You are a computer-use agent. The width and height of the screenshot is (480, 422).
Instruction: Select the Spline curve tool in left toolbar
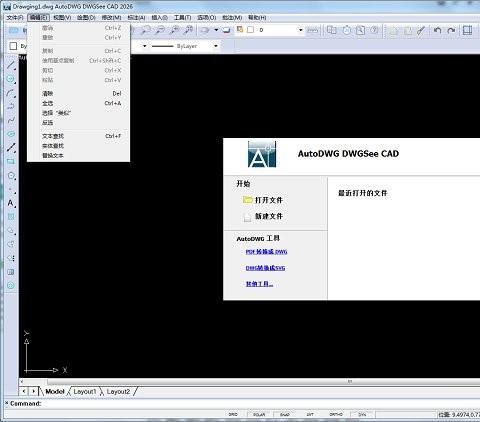[11, 120]
